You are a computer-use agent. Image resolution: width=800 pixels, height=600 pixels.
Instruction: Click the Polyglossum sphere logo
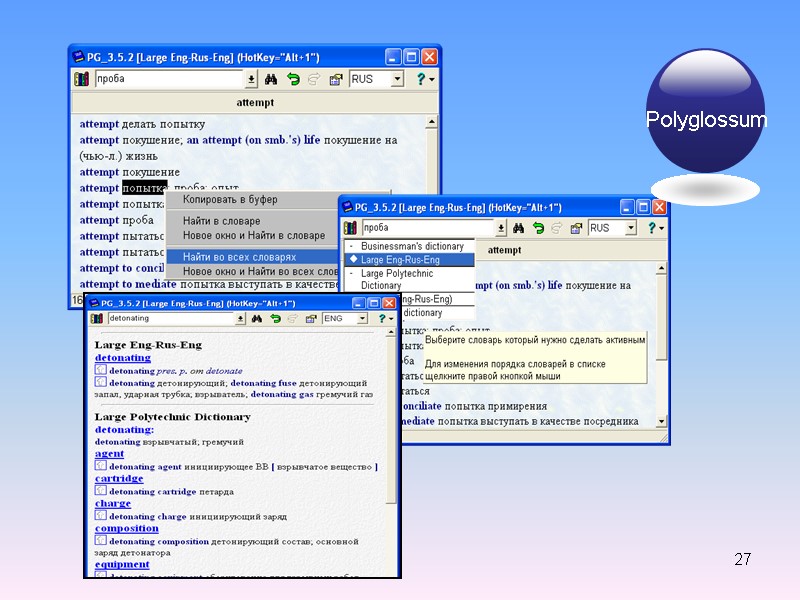(706, 111)
